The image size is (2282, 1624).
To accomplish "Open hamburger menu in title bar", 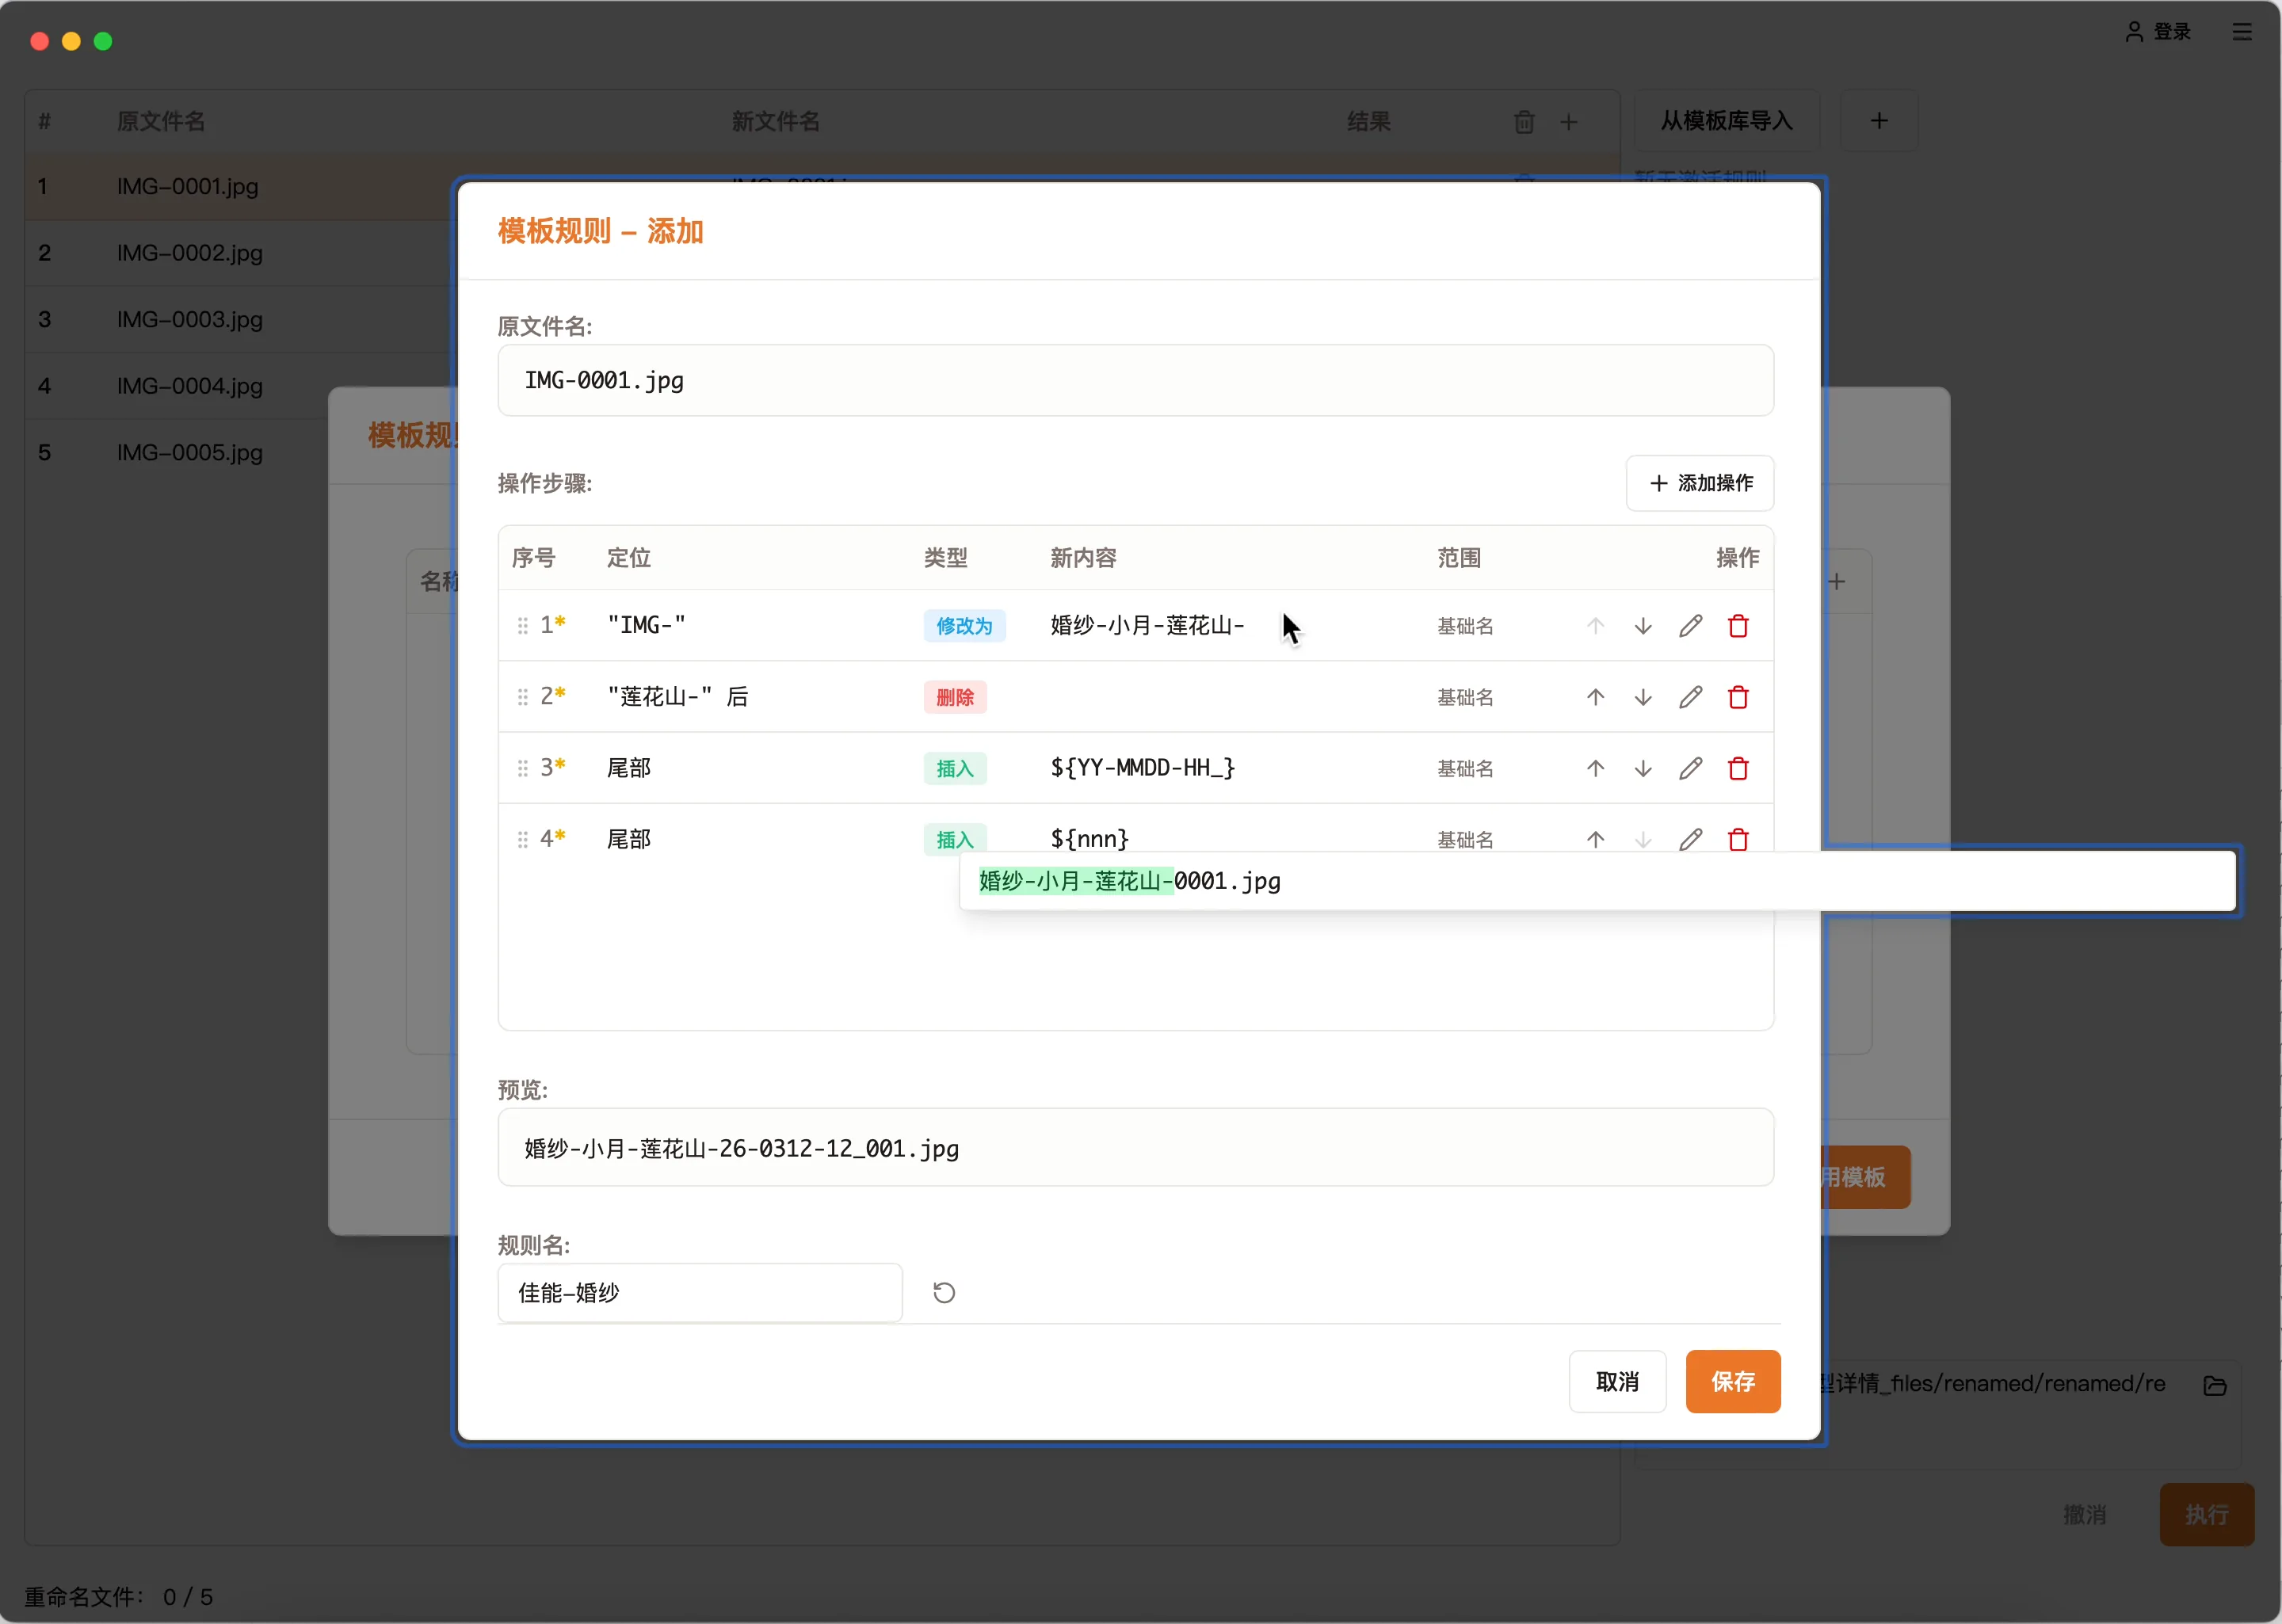I will tap(2241, 32).
